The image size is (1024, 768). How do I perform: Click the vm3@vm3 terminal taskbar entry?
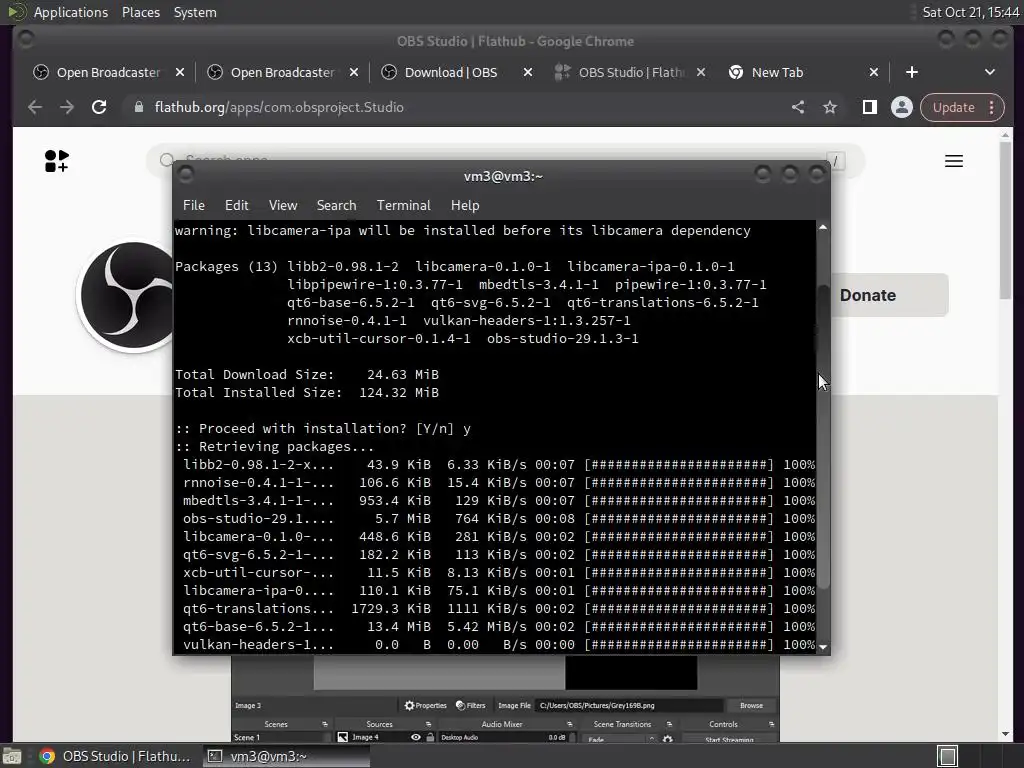(x=285, y=756)
